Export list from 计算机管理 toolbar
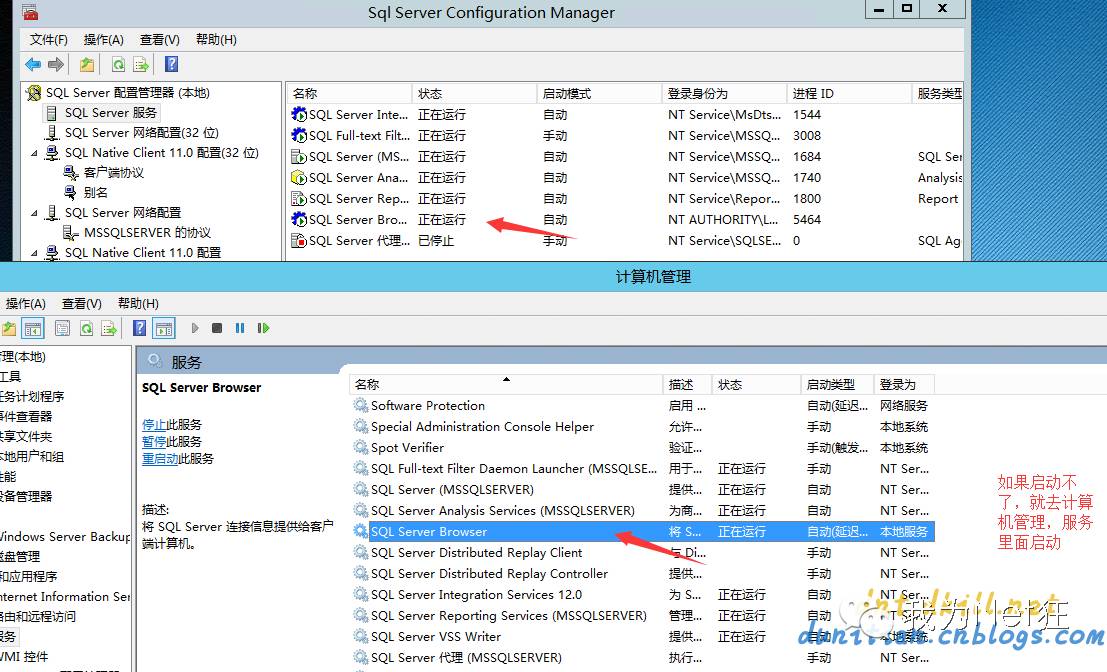Screen dimensions: 1107x672 [x=109, y=328]
